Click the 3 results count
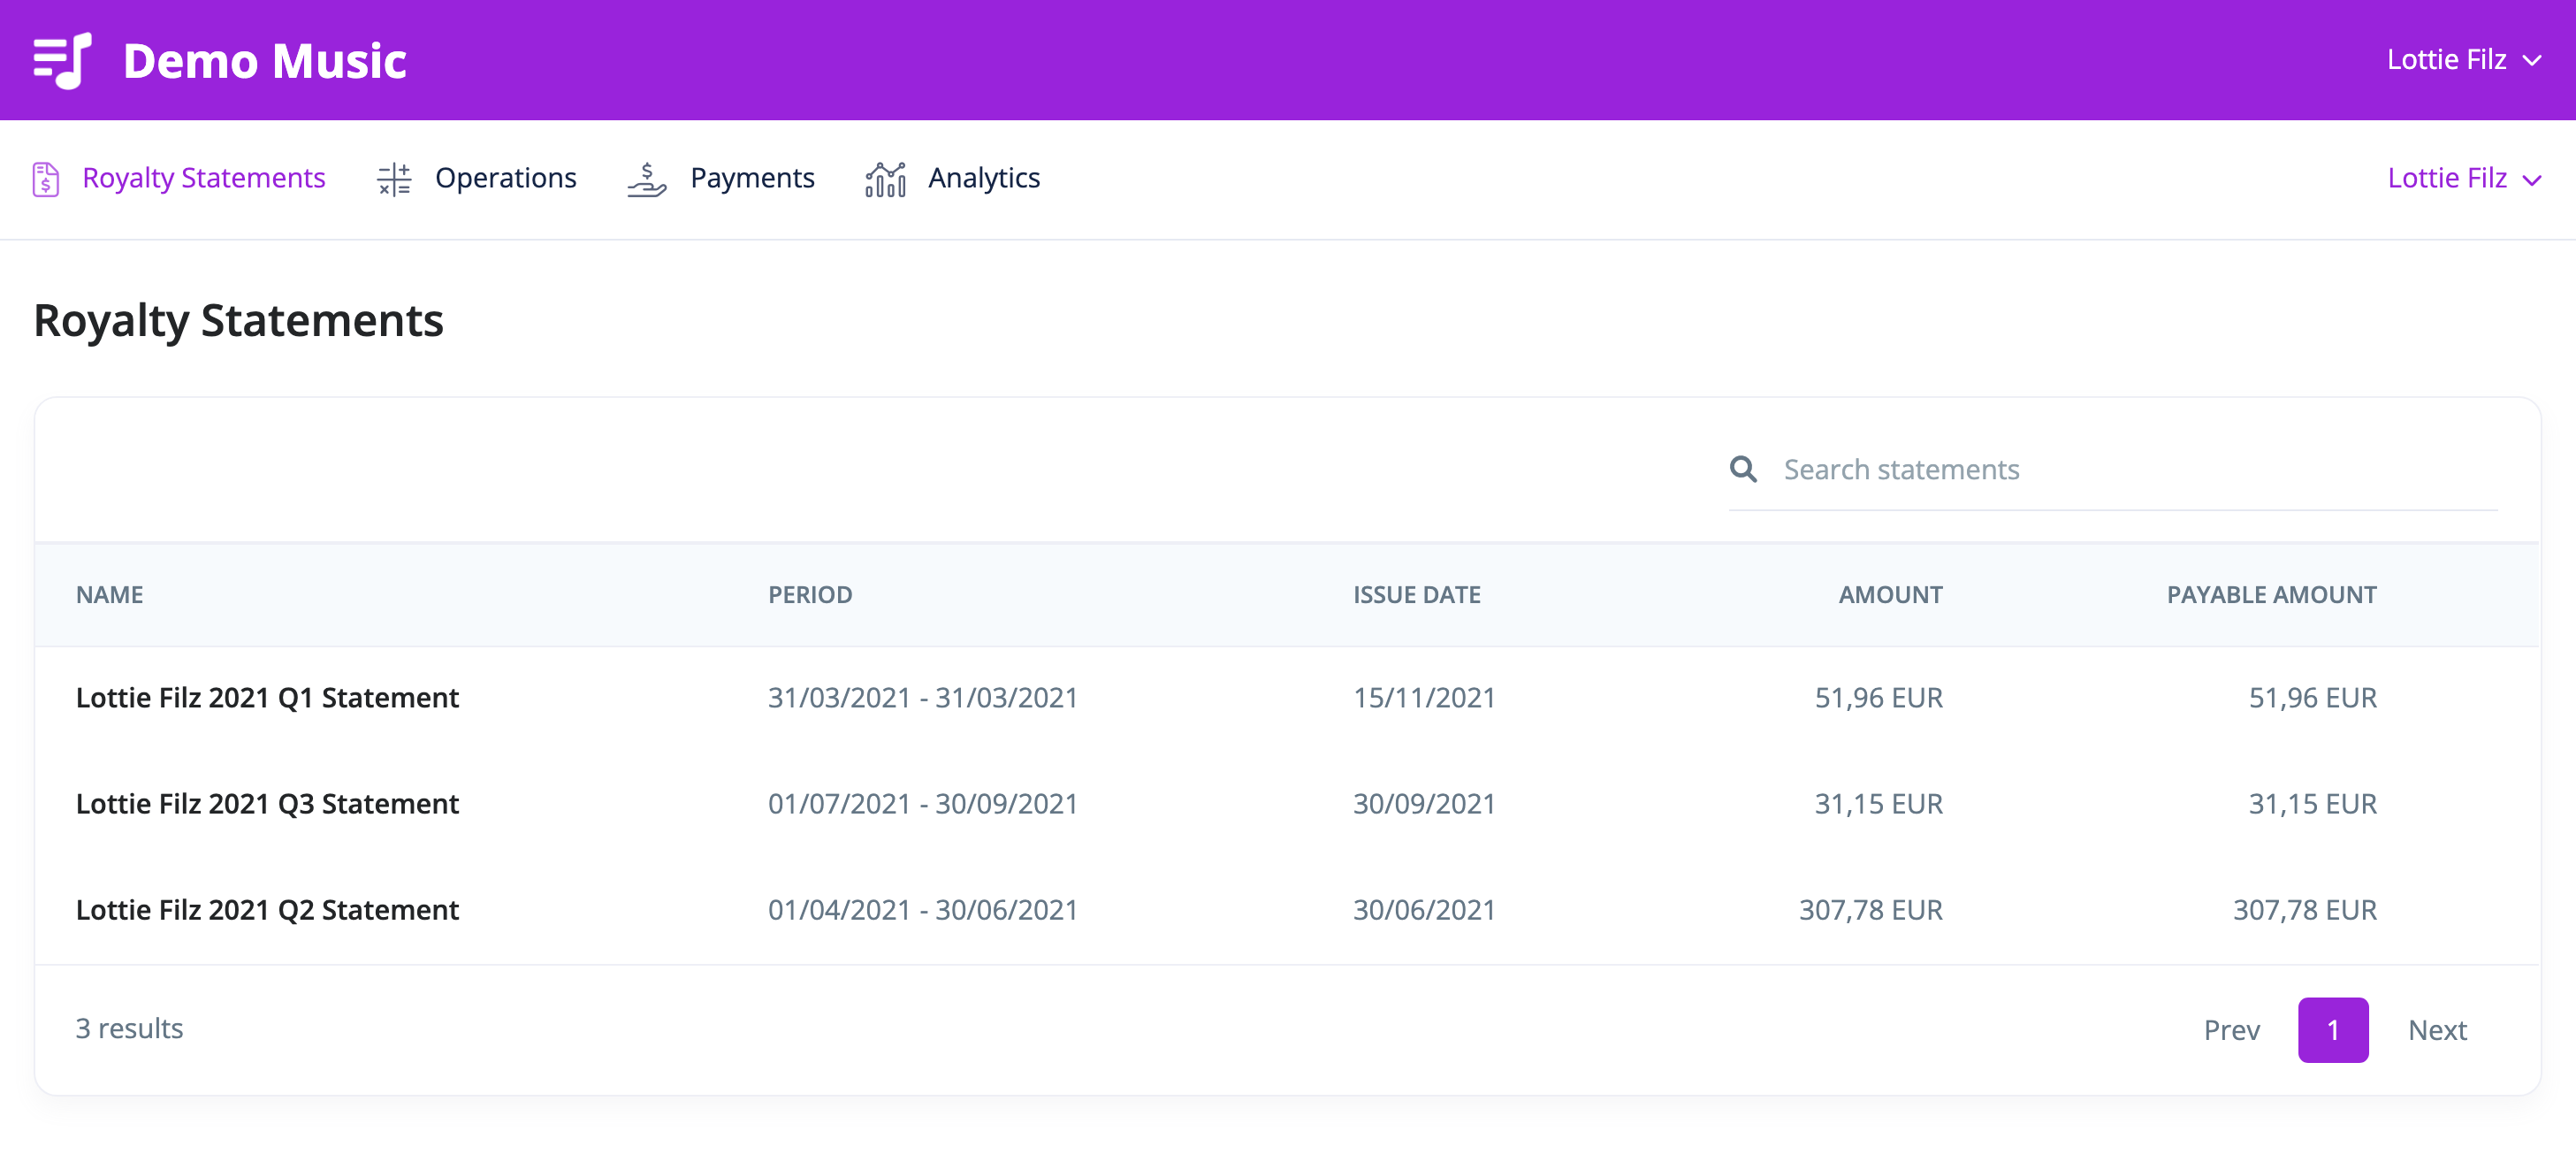Image resolution: width=2576 pixels, height=1162 pixels. [x=129, y=1028]
